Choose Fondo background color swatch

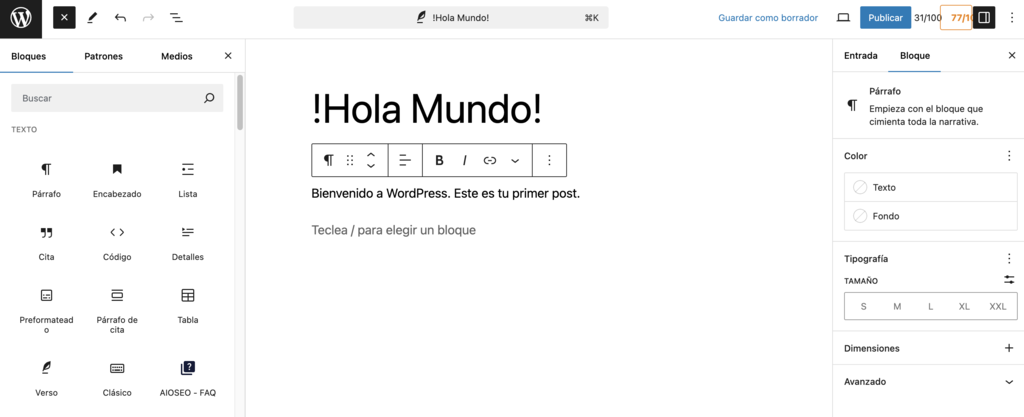click(931, 216)
